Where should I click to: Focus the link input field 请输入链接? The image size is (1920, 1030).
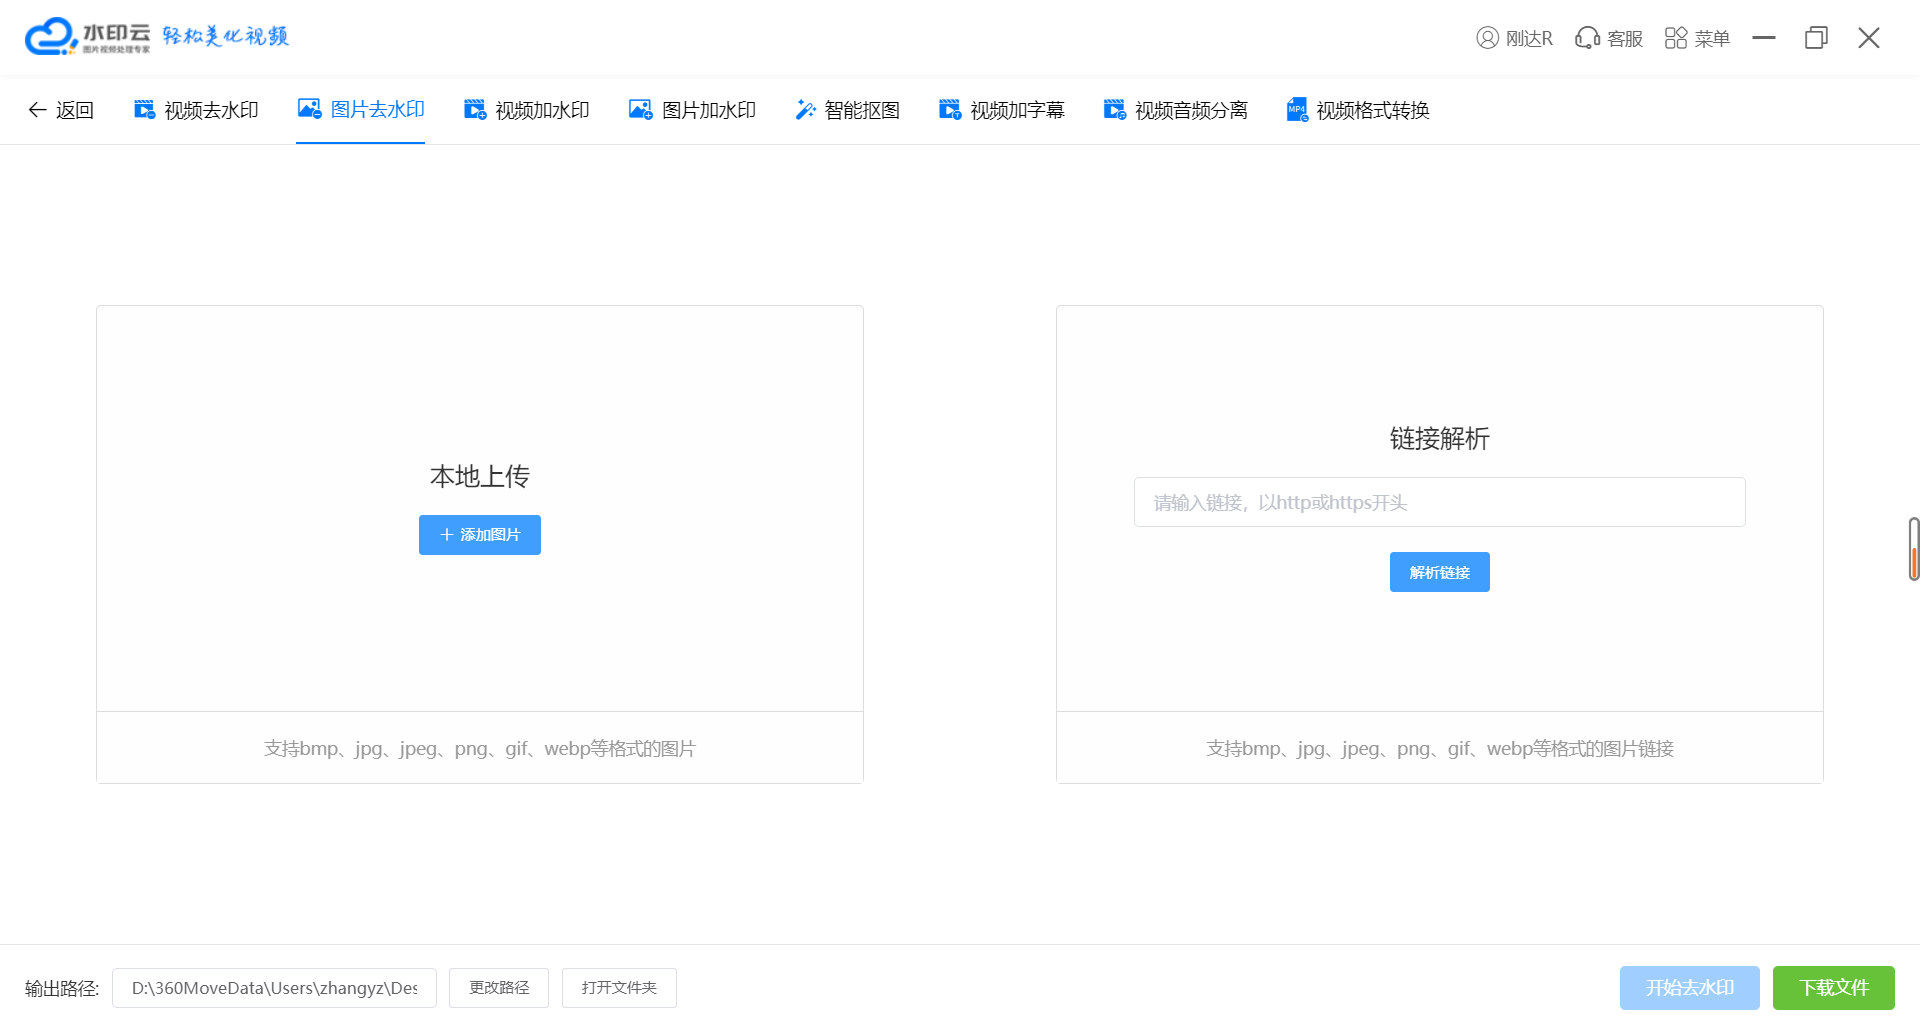[1440, 502]
